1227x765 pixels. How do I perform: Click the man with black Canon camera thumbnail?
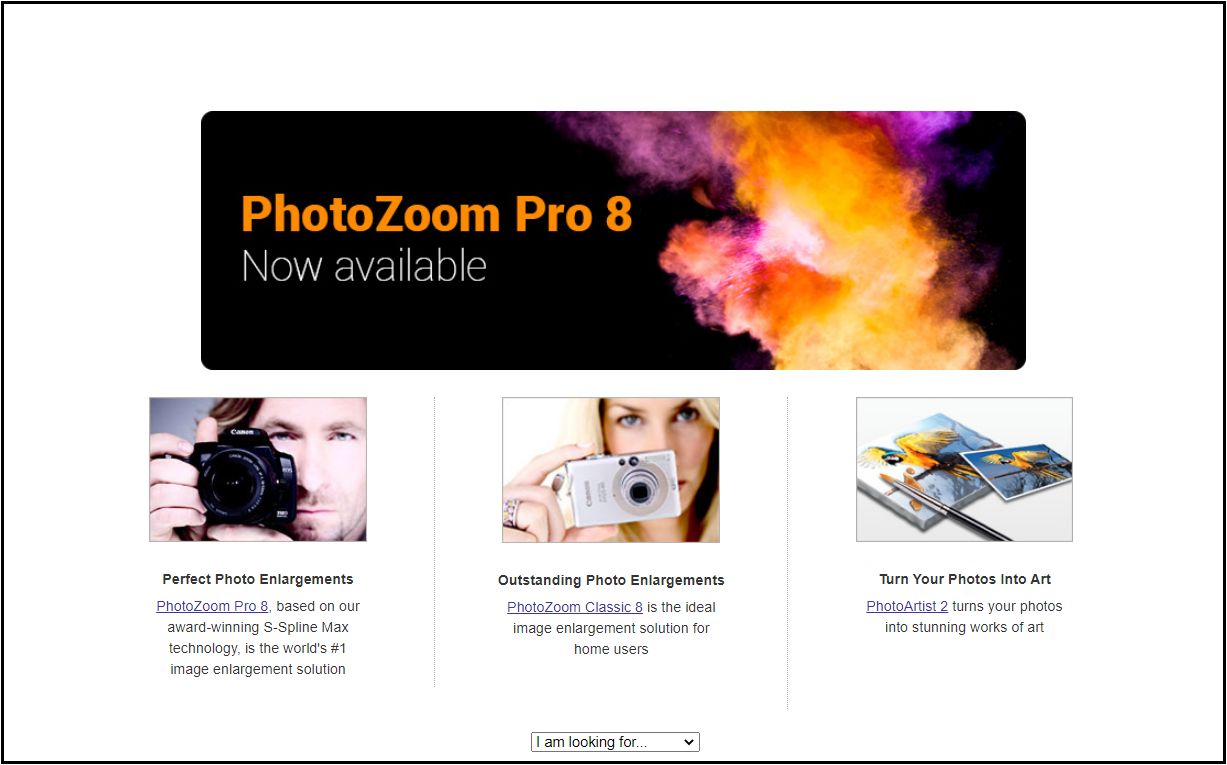(258, 470)
